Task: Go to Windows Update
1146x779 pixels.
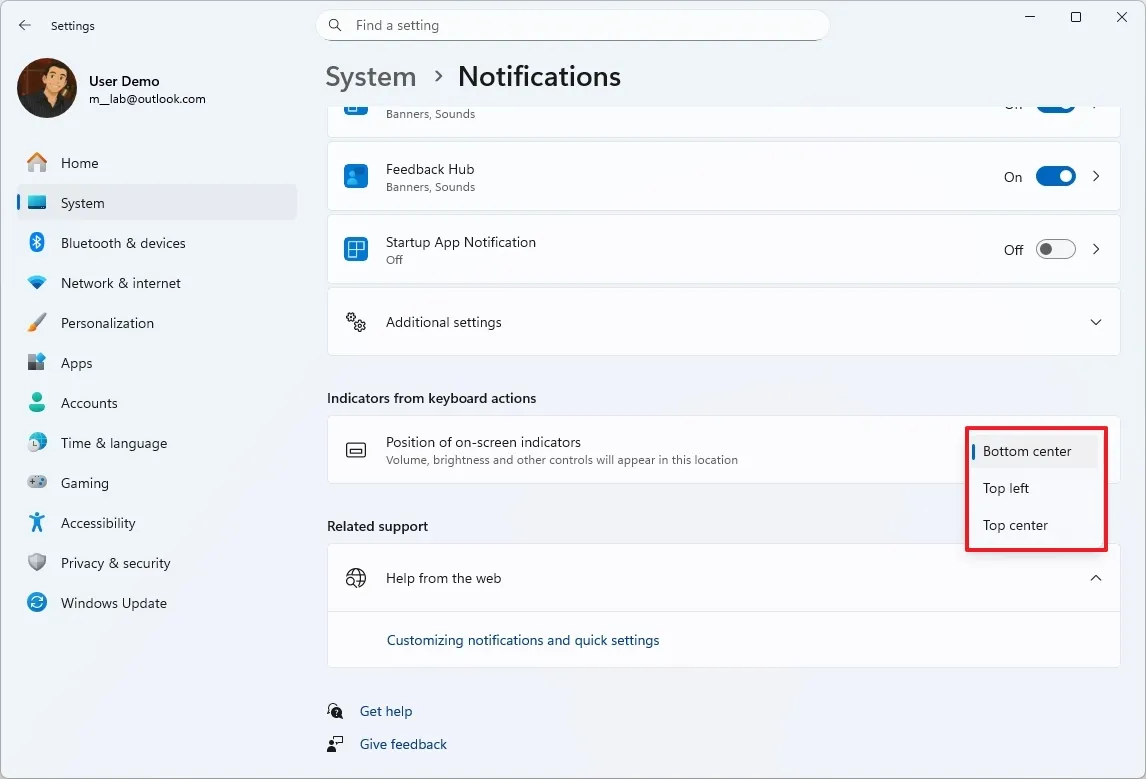Action: click(114, 602)
